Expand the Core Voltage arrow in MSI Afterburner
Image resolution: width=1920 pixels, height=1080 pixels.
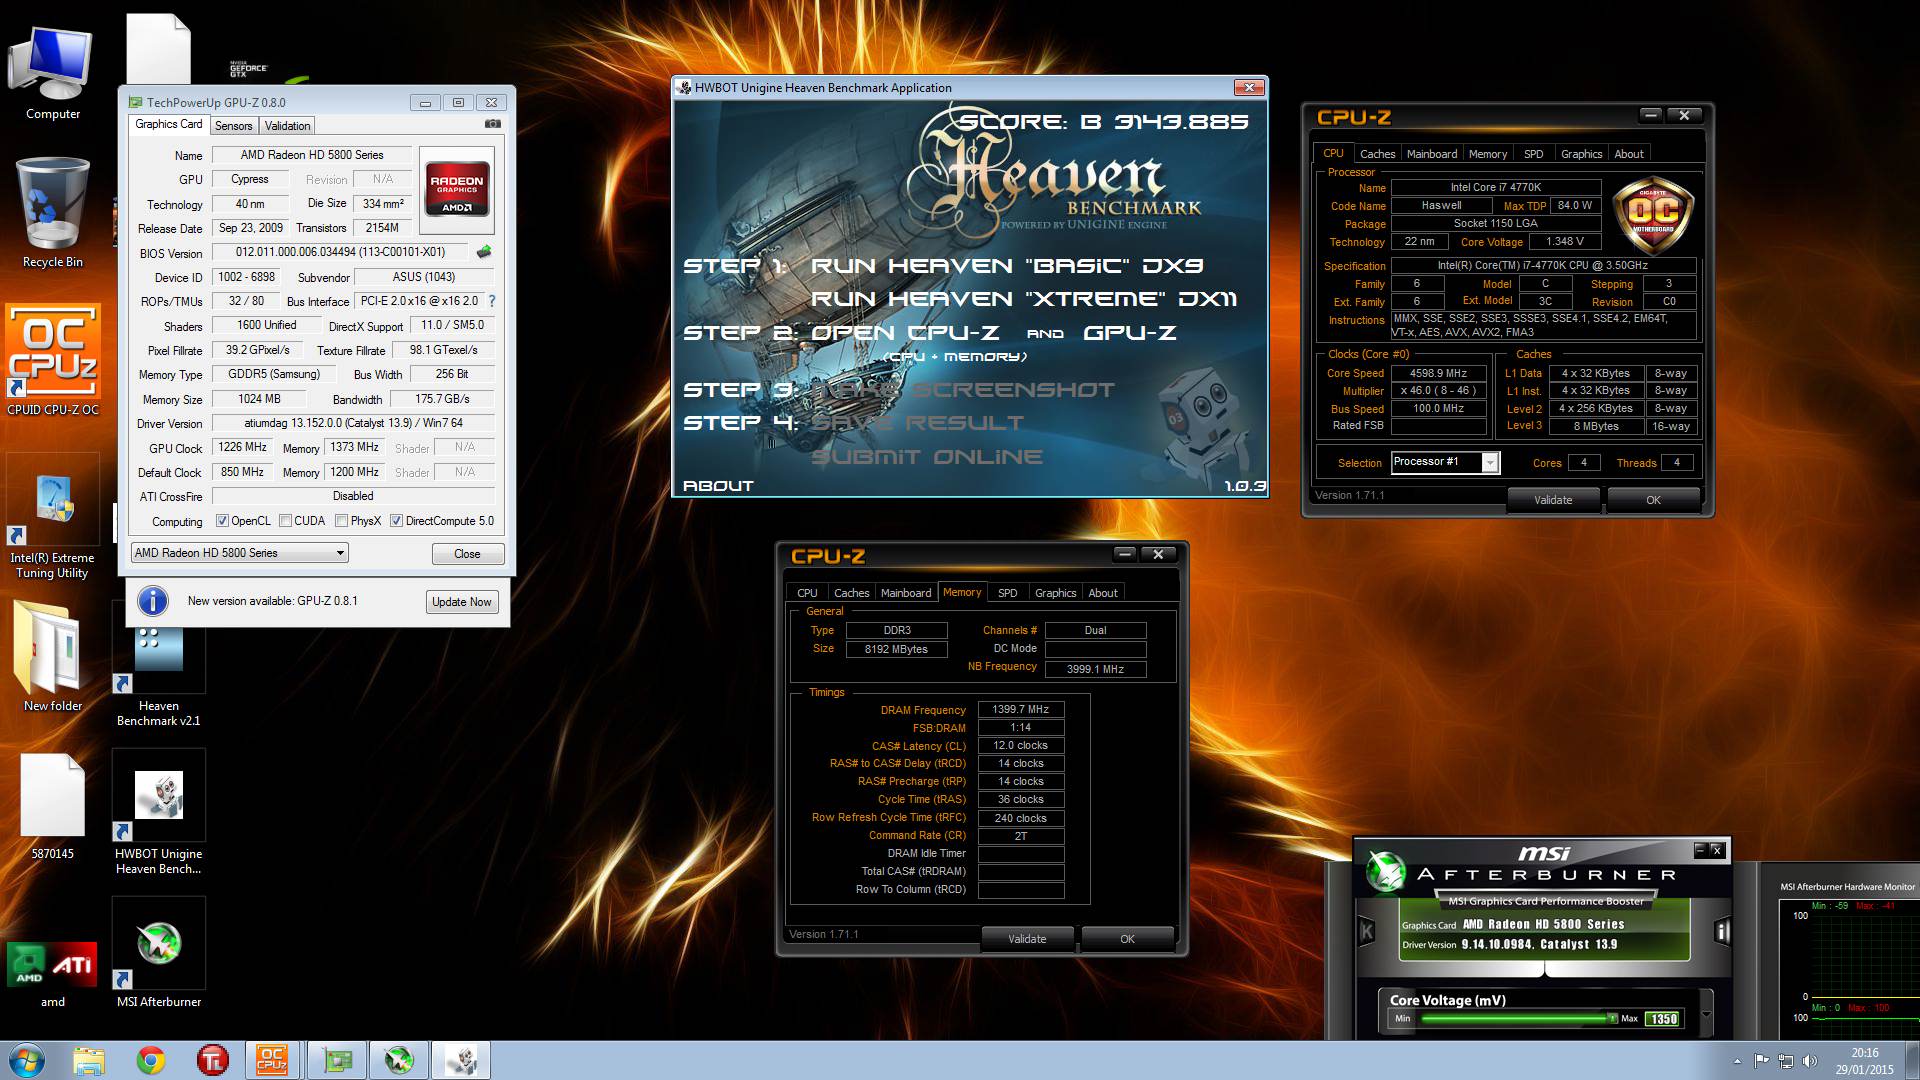point(1706,1017)
